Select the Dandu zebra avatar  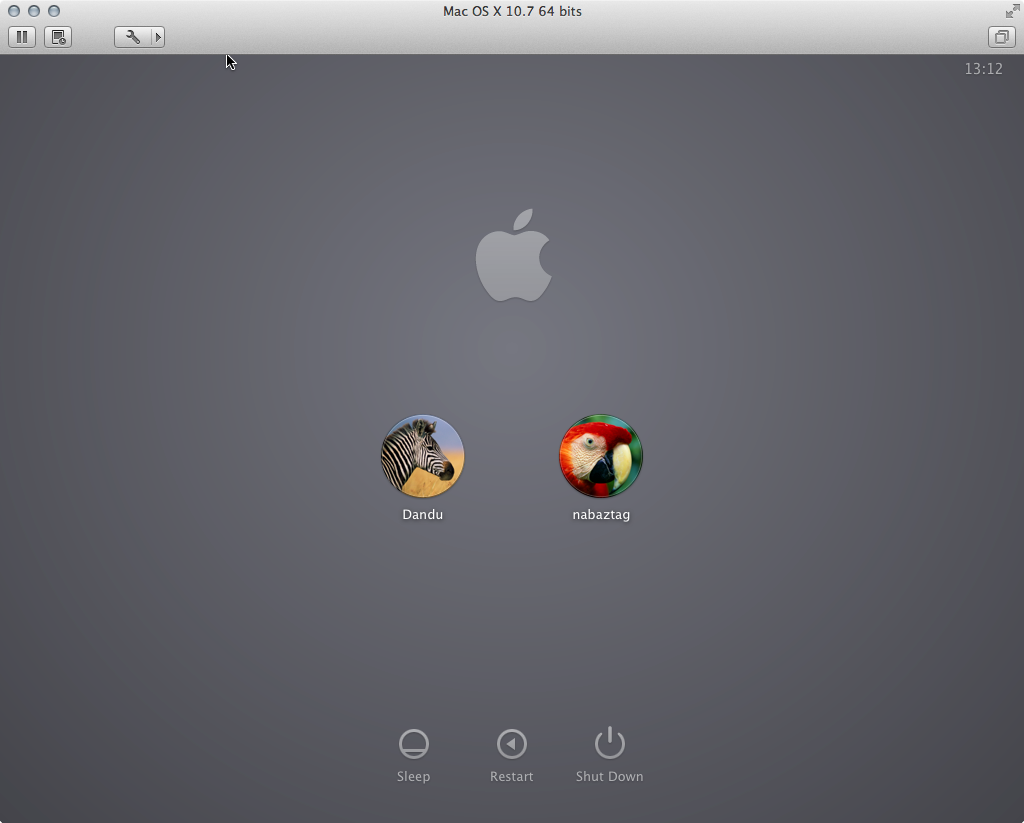coord(422,456)
